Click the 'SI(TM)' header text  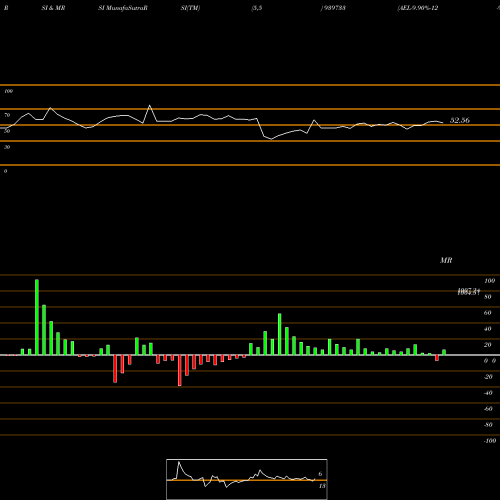pyautogui.click(x=190, y=8)
